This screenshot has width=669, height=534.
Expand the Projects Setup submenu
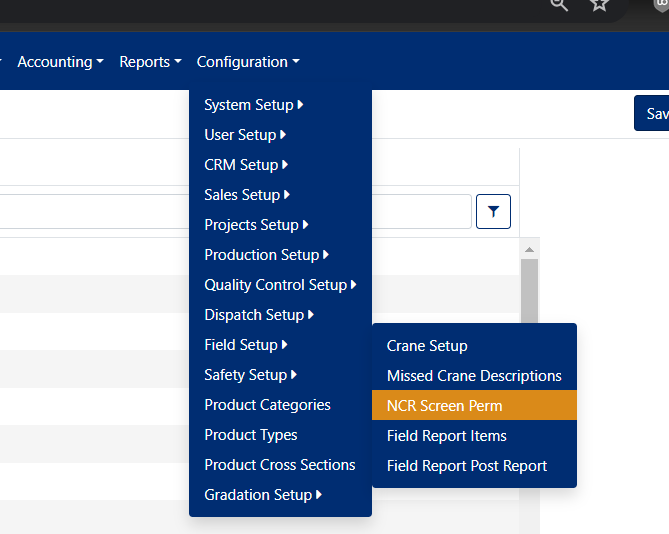pos(280,225)
